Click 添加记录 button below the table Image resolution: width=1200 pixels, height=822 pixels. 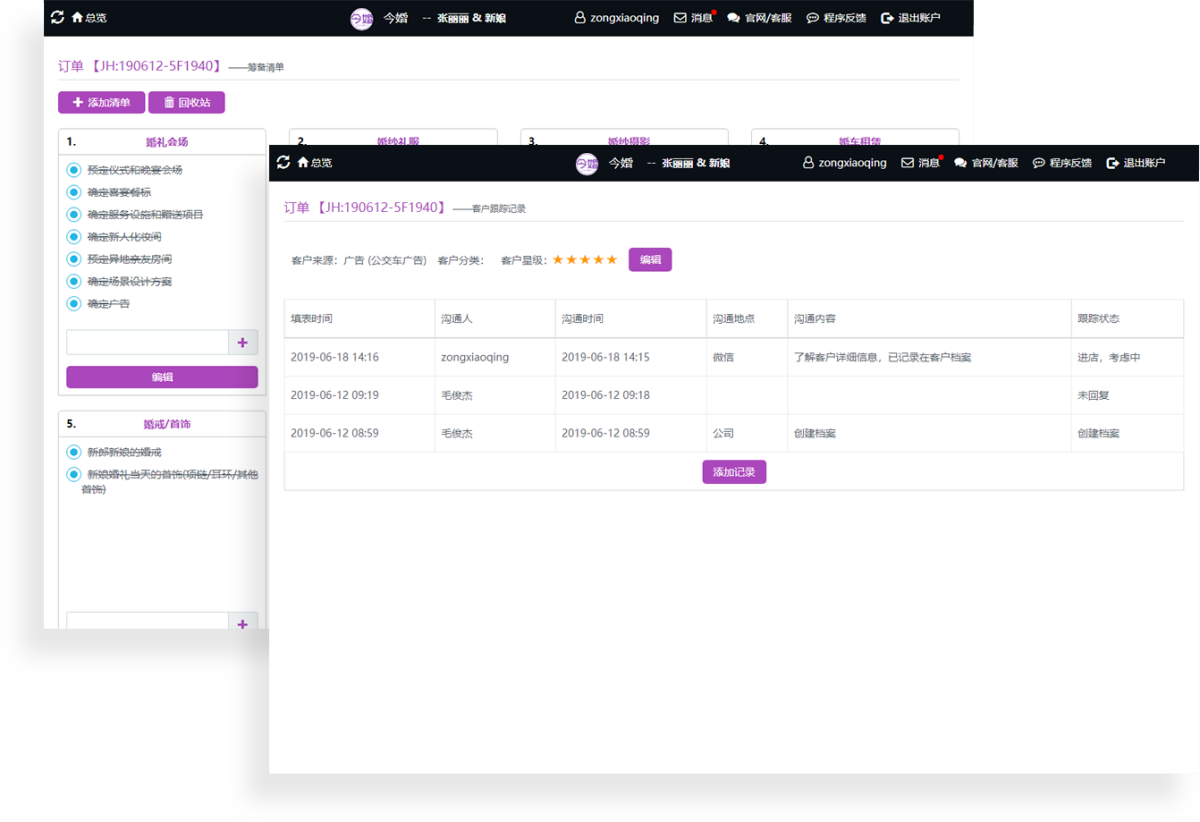pos(734,471)
